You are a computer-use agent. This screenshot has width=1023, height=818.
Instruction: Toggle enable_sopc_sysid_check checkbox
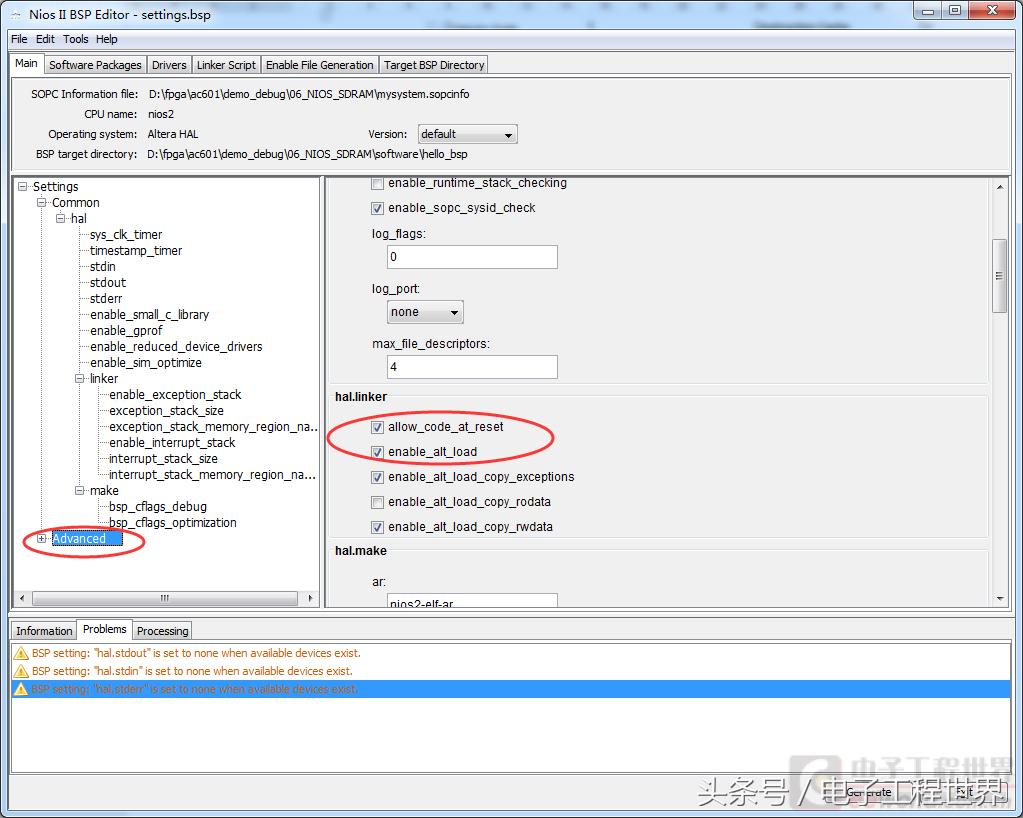[x=377, y=208]
